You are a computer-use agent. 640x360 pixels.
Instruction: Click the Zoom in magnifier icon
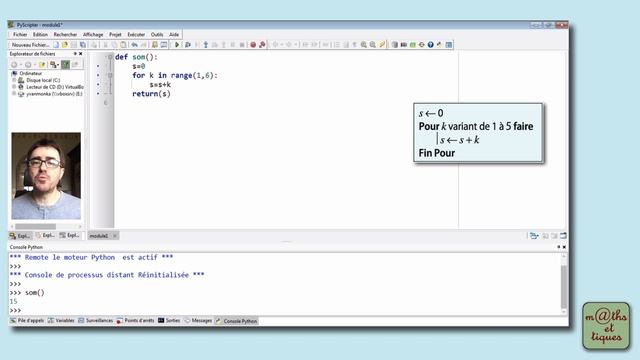point(364,45)
